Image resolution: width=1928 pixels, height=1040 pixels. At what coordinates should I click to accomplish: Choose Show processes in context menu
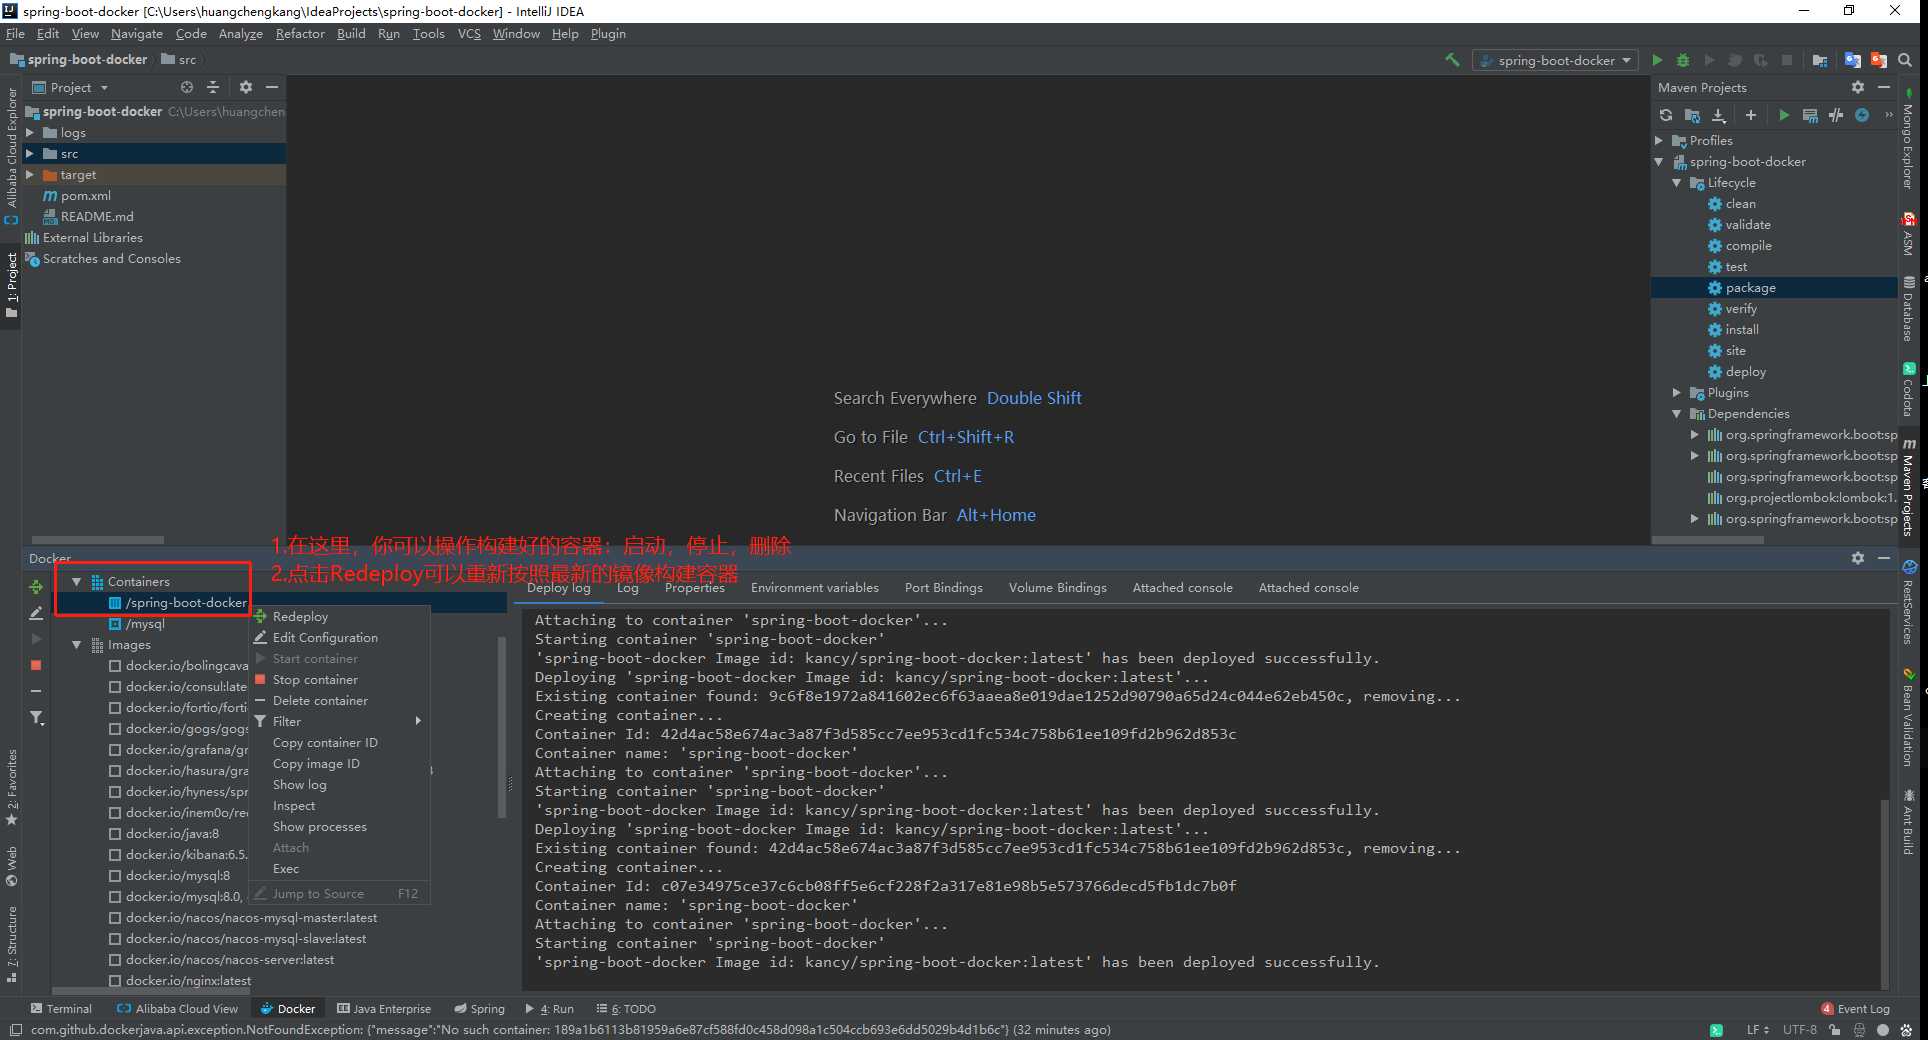click(x=340, y=827)
